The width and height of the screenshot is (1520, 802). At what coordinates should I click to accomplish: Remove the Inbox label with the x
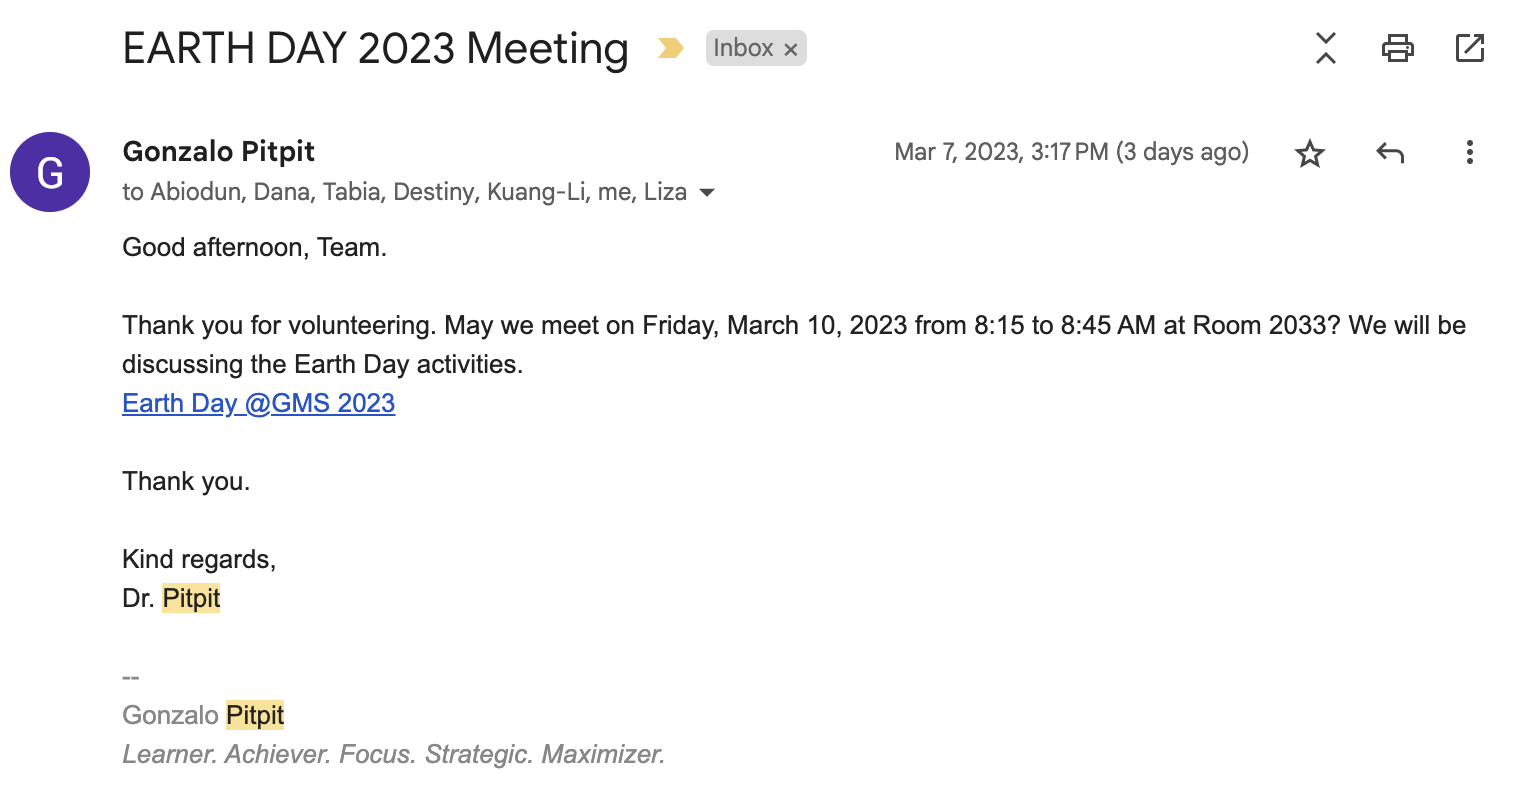pyautogui.click(x=791, y=49)
